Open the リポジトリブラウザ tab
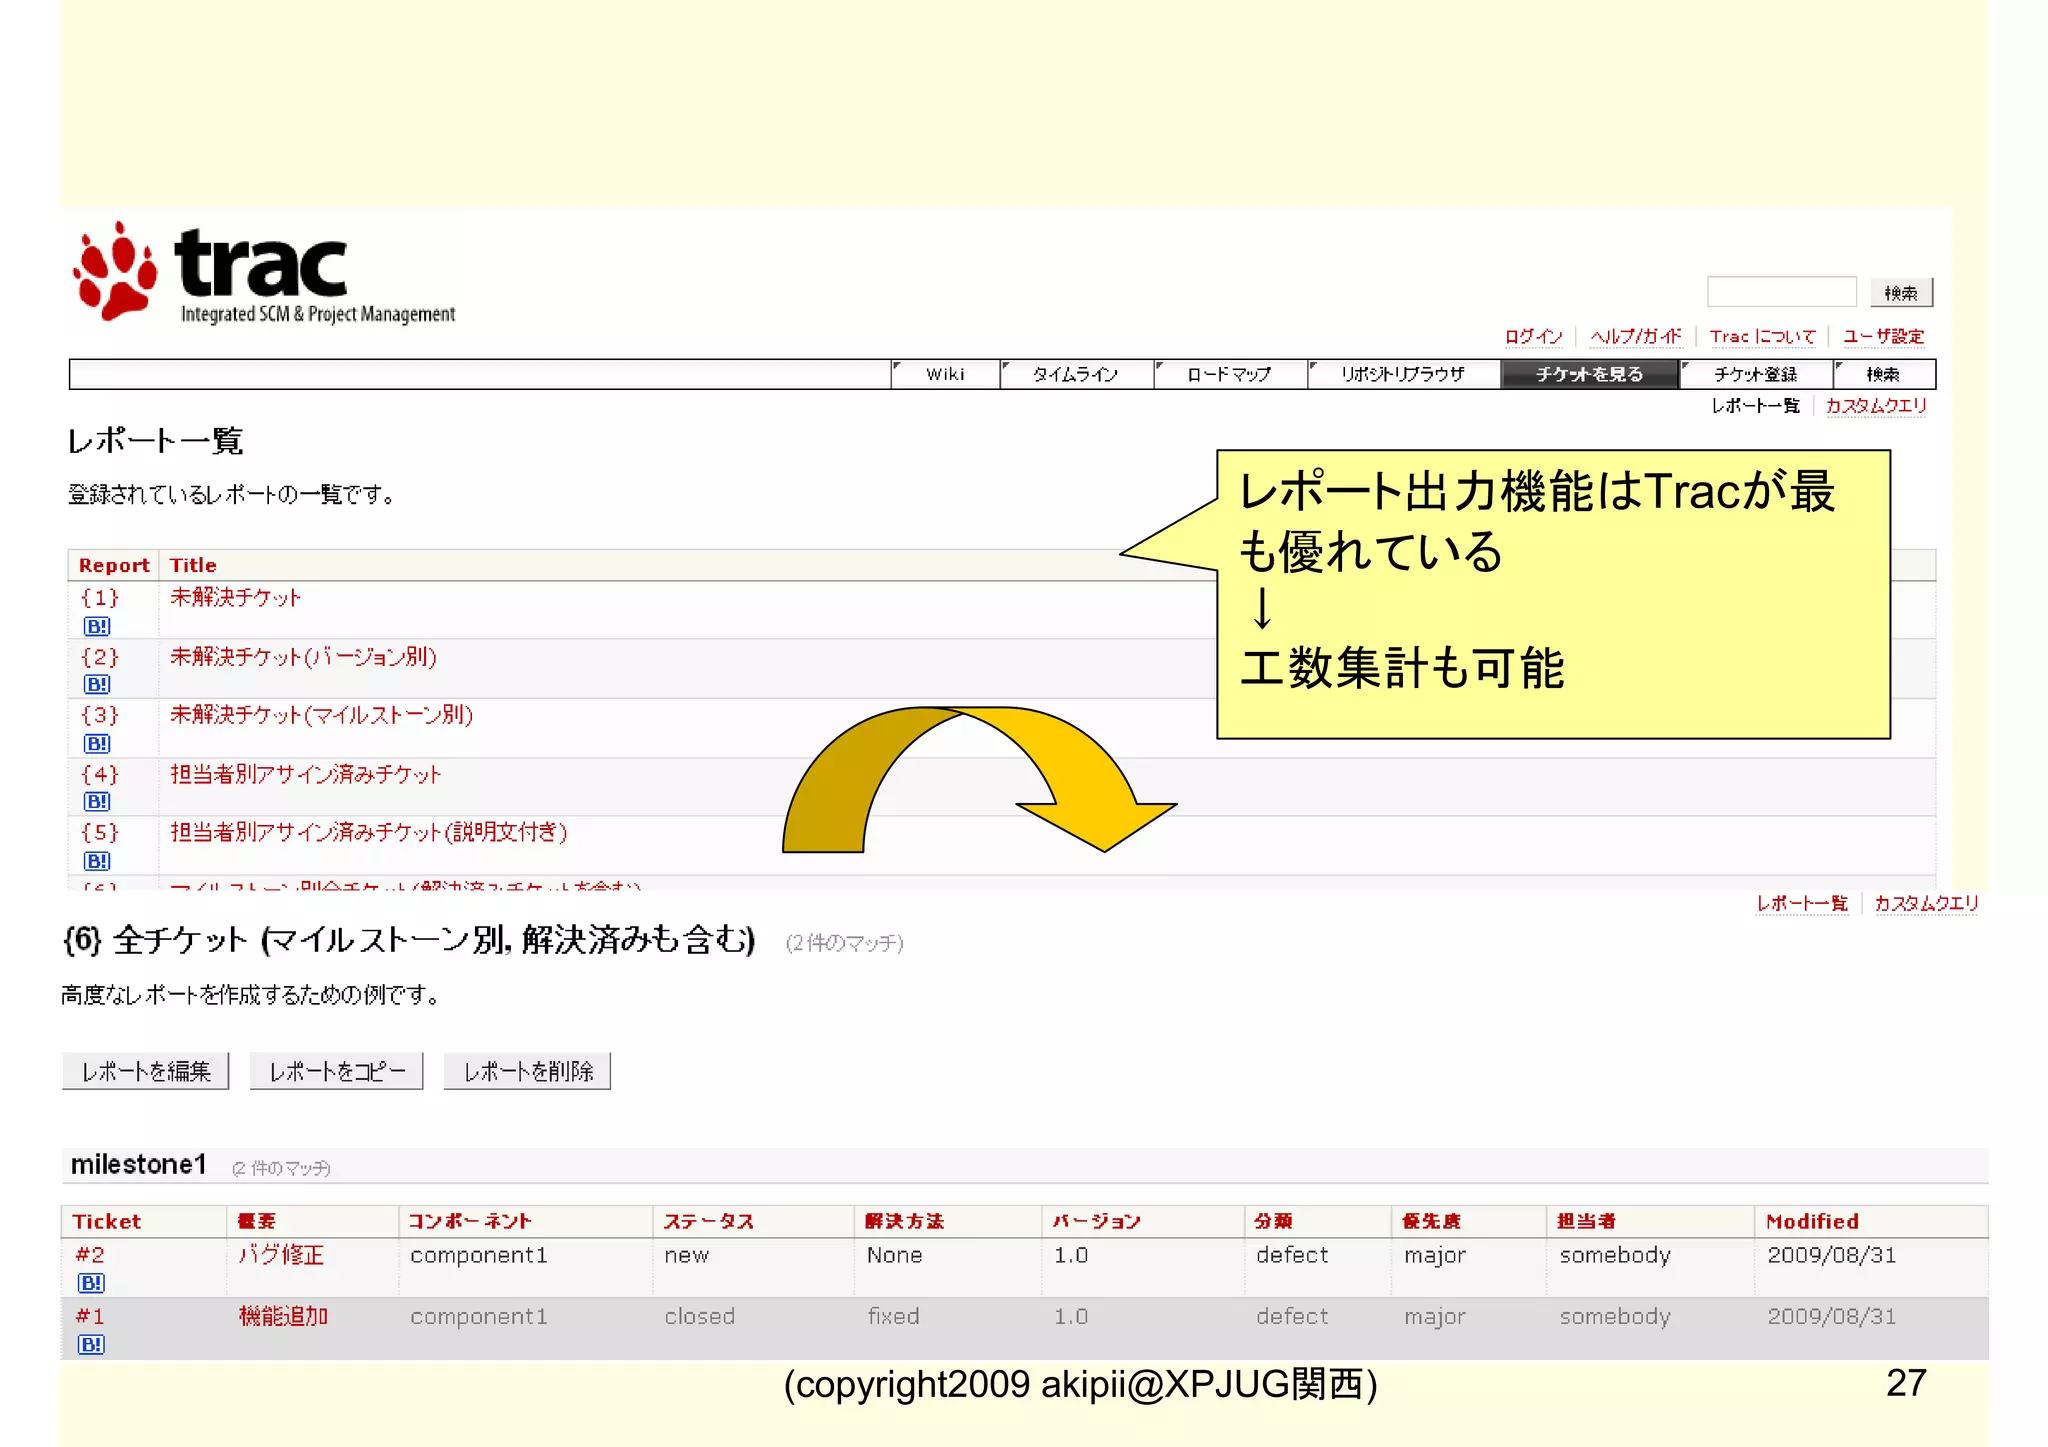This screenshot has width=2048, height=1447. 1403,374
